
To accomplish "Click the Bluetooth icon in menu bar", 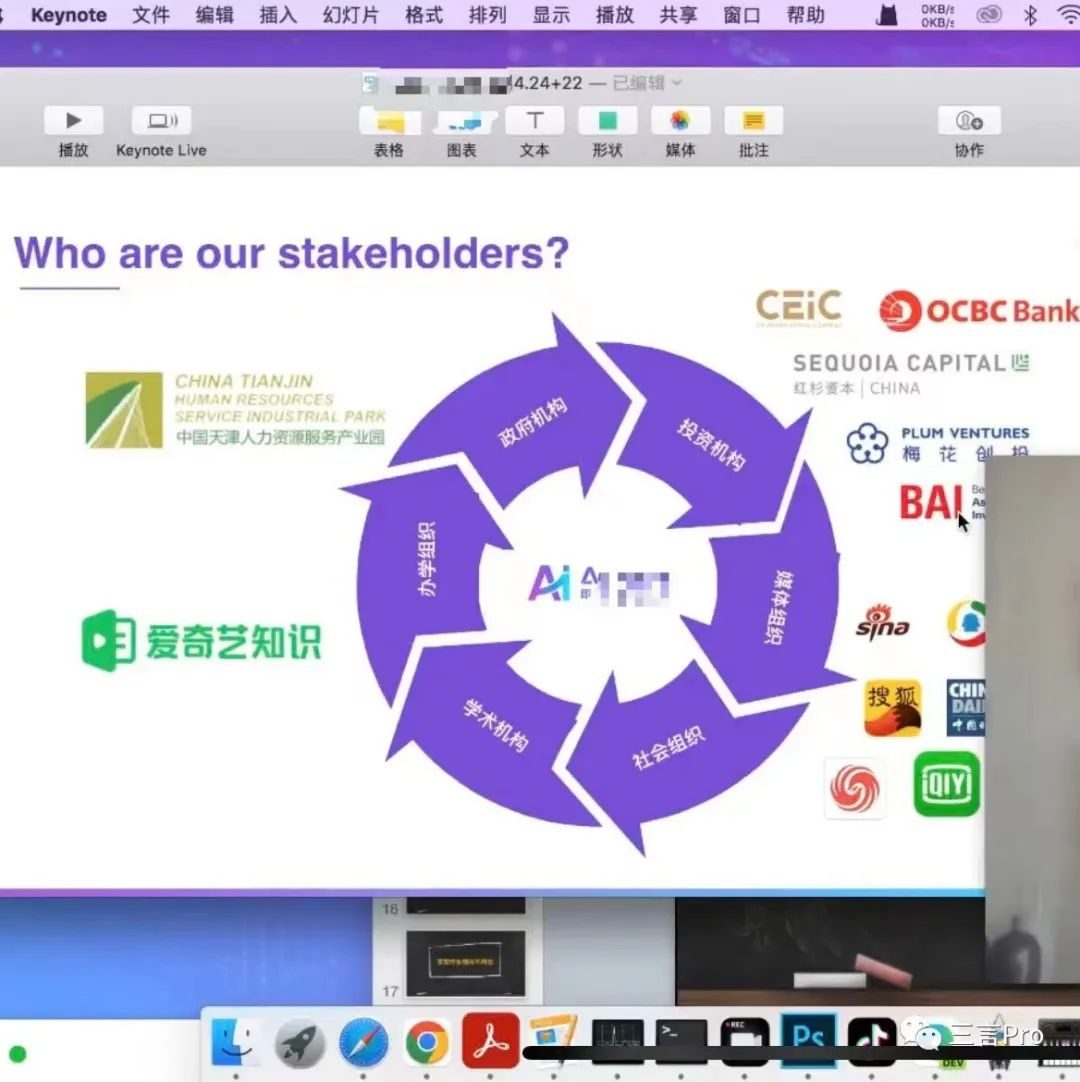I will (x=1031, y=15).
